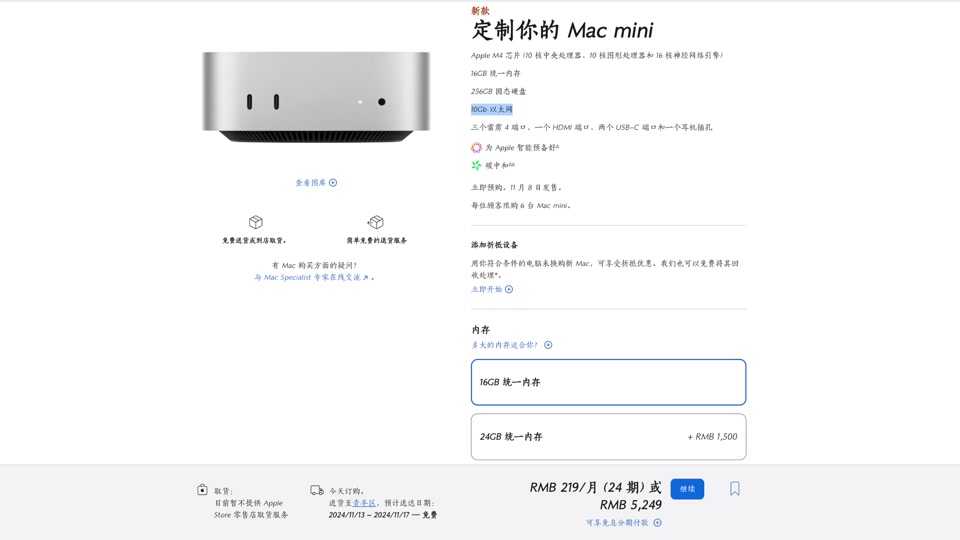Screen dimensions: 960x540
Task: Click the RMB 5,249 total price
Action: [631, 505]
